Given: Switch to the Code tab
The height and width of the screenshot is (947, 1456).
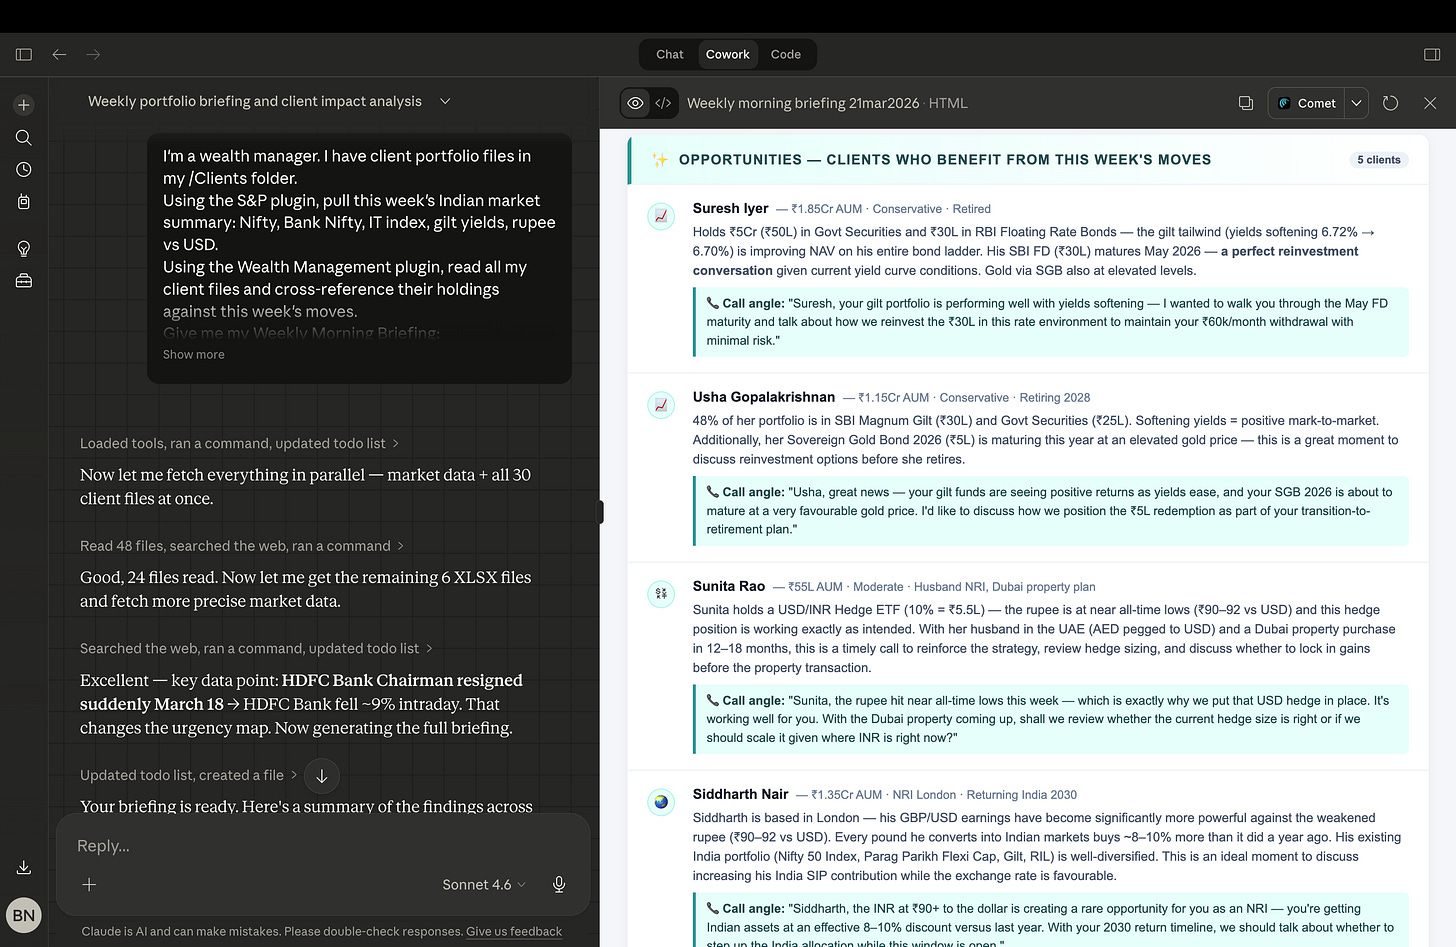Looking at the screenshot, I should pos(786,54).
